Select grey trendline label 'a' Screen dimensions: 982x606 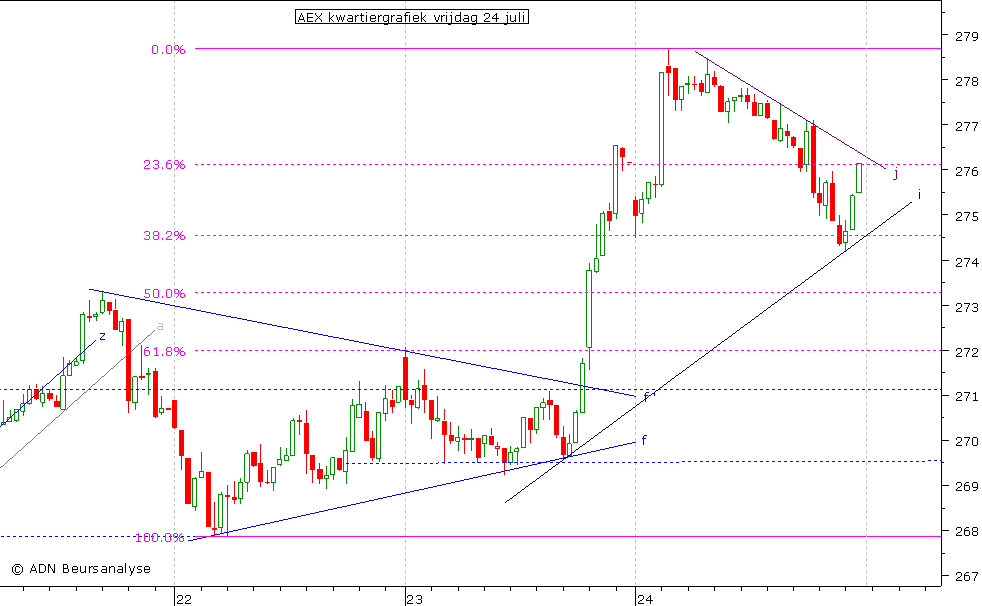tap(160, 326)
